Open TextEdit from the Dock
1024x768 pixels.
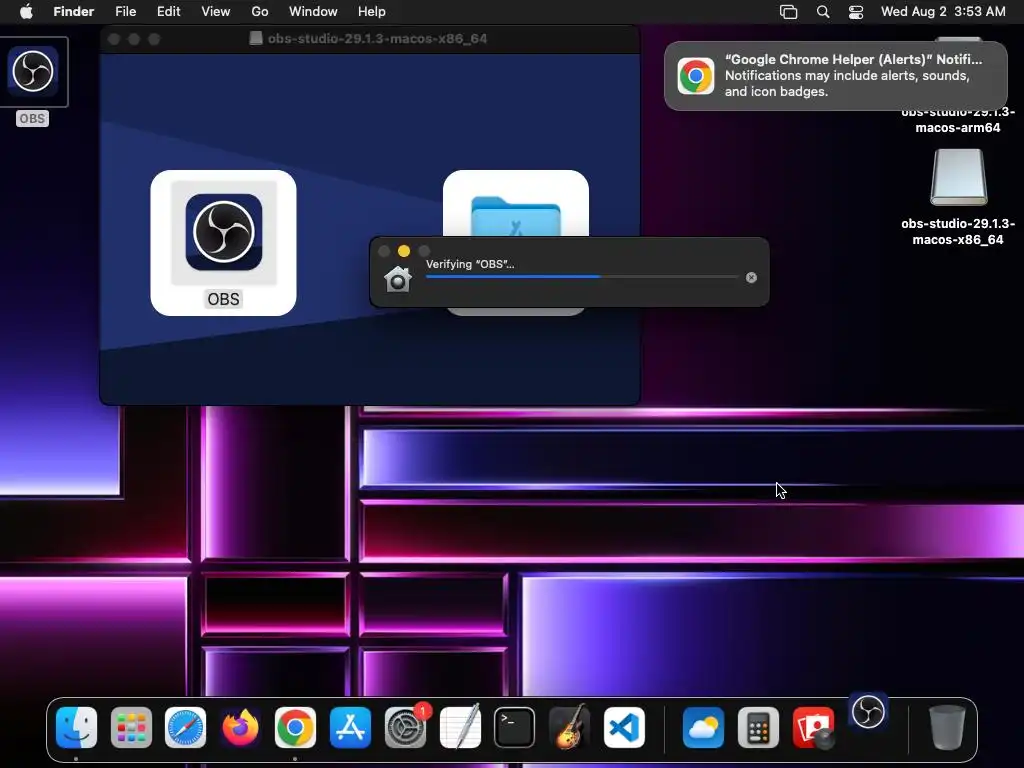tap(460, 728)
